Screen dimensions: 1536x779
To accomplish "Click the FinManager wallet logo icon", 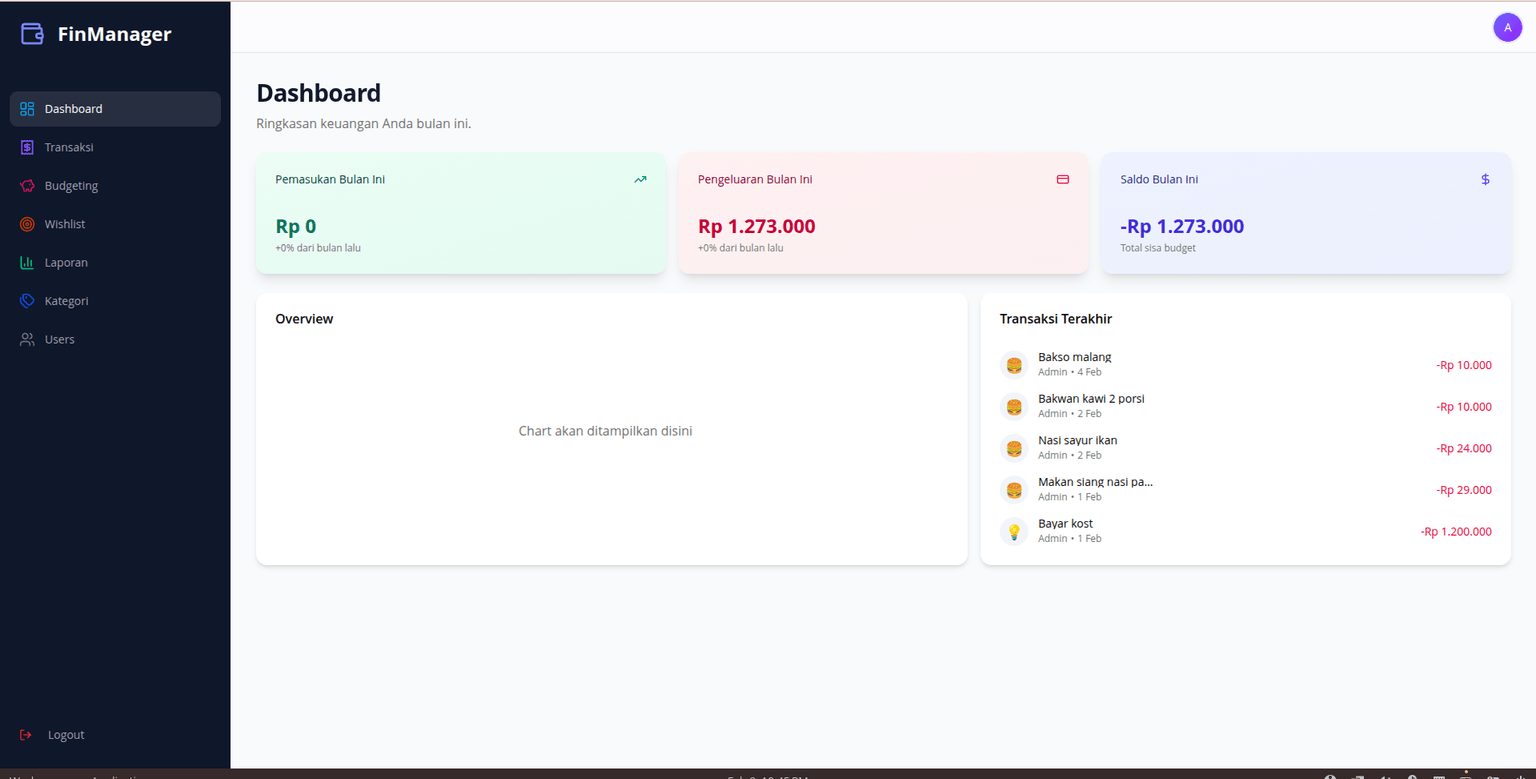I will coord(32,33).
